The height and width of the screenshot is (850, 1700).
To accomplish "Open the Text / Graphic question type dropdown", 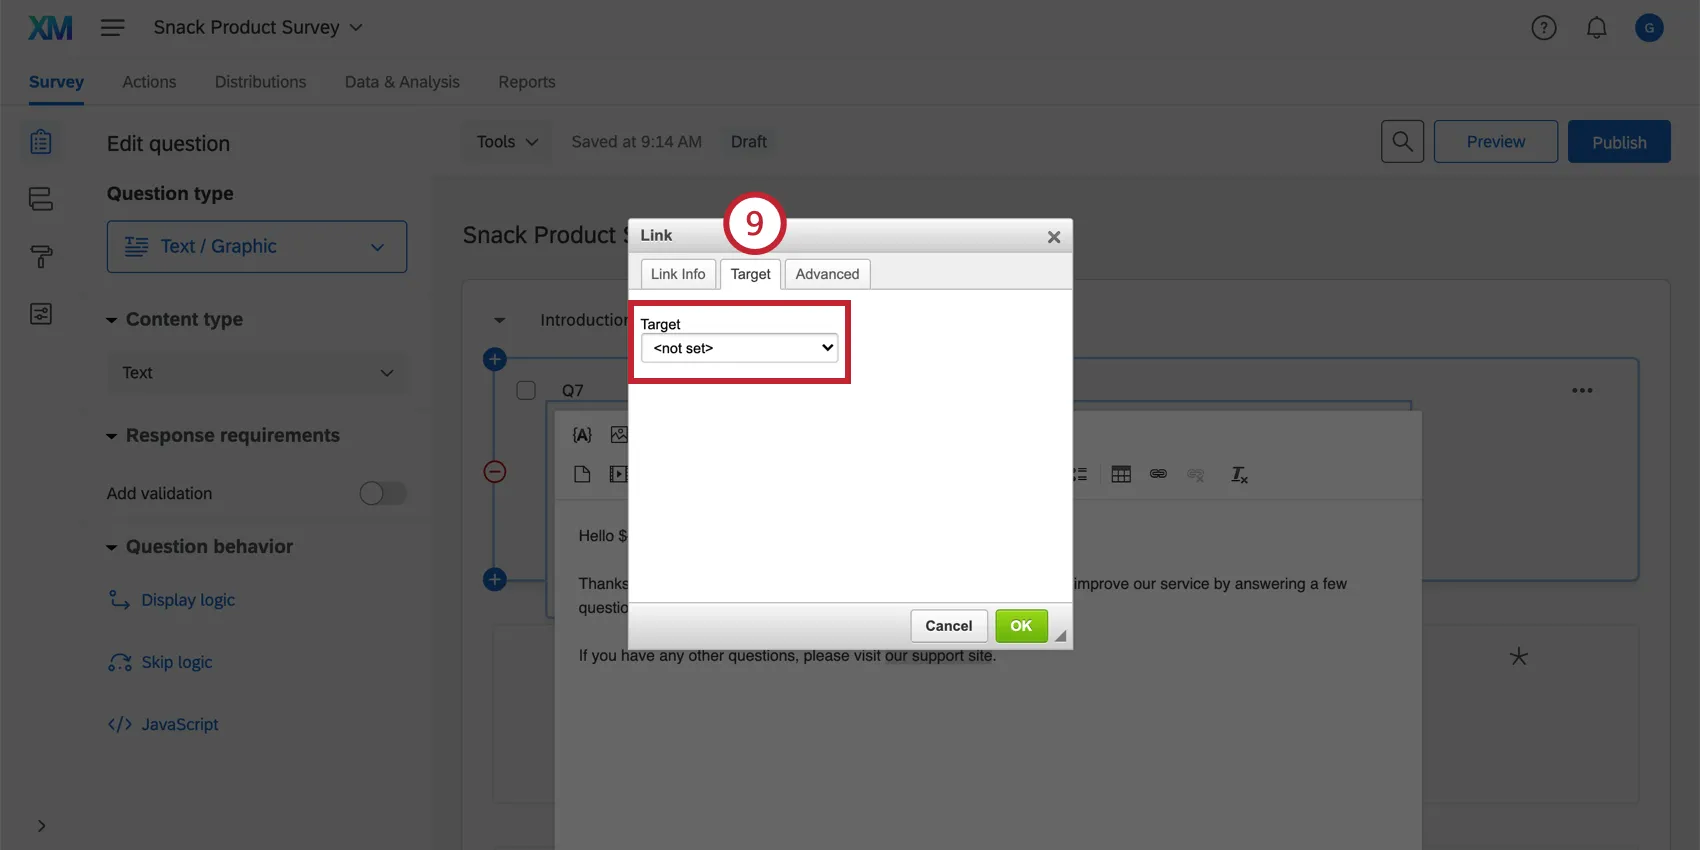I will pyautogui.click(x=257, y=247).
